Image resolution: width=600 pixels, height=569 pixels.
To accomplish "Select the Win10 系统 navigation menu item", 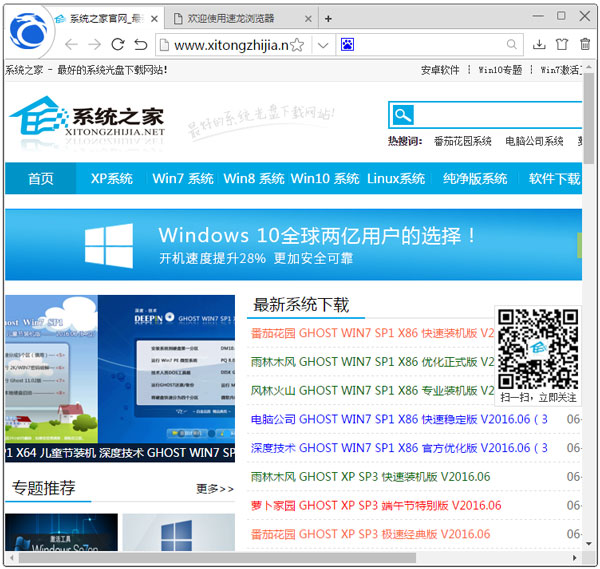I will (324, 179).
